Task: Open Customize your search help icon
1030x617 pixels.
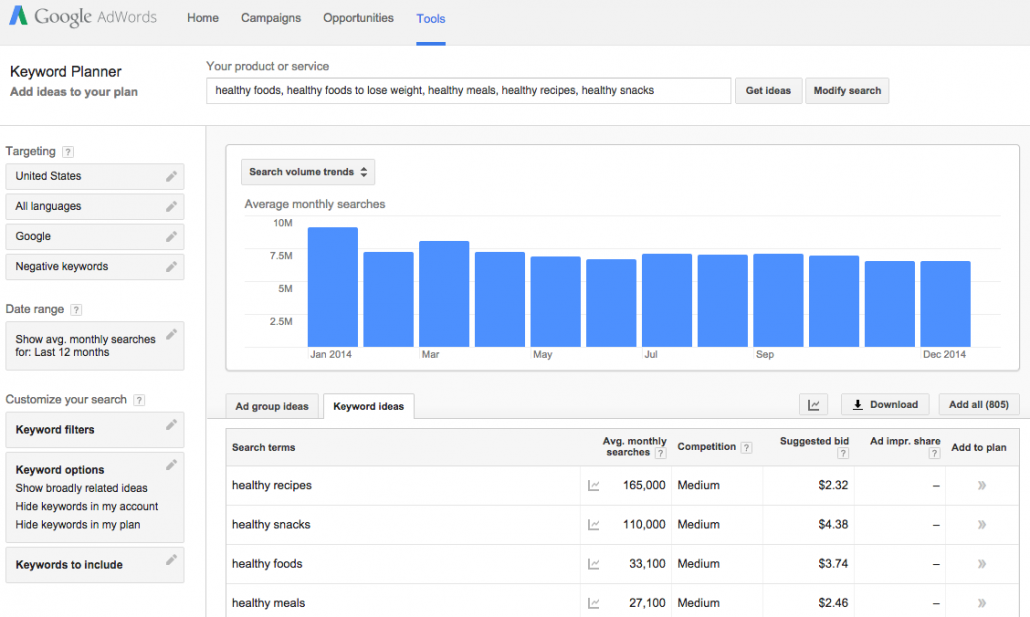Action: click(139, 400)
